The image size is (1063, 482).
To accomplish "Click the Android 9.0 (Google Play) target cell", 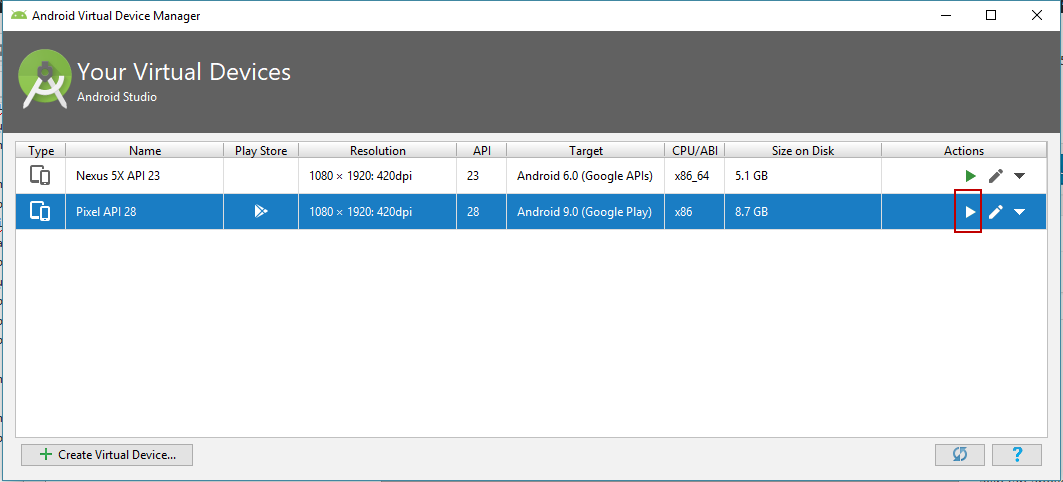I will (586, 212).
